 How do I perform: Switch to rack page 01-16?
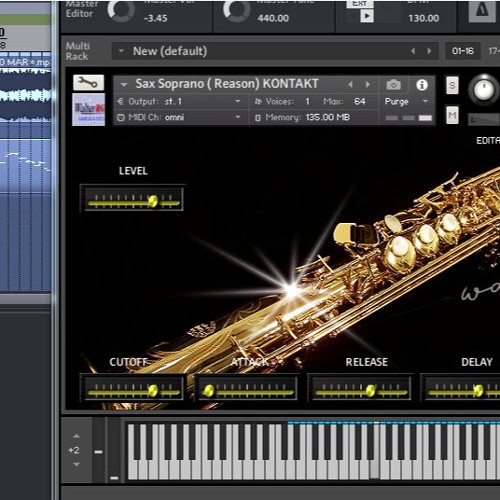click(463, 51)
